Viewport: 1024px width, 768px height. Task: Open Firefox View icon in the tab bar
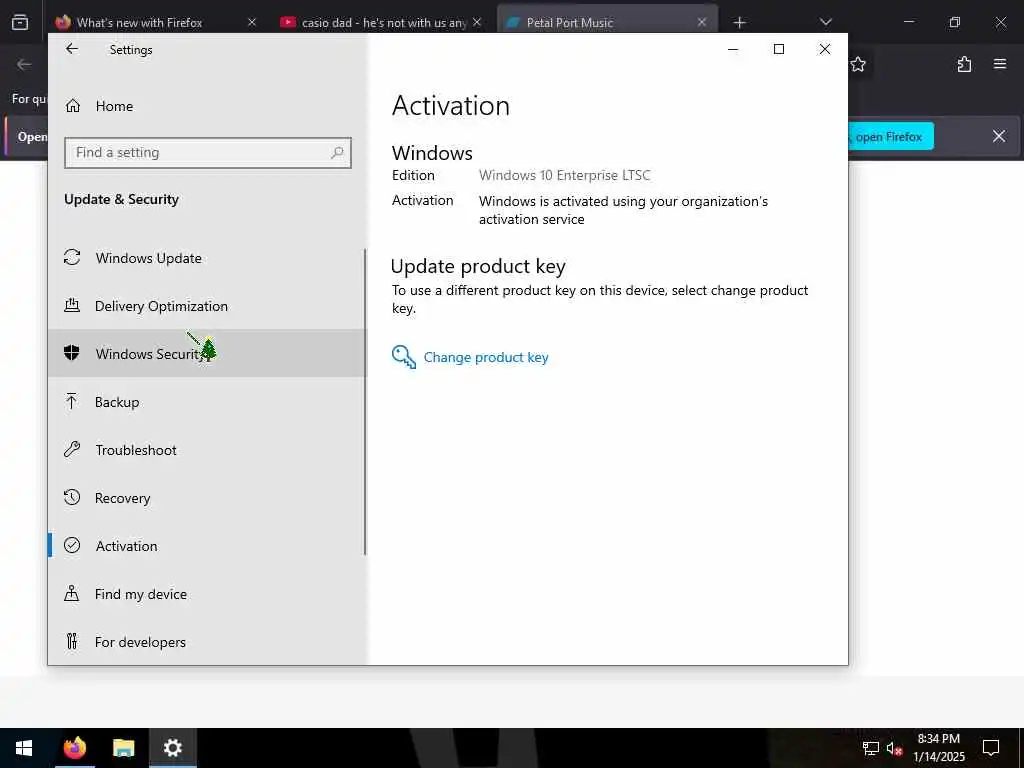[x=20, y=22]
